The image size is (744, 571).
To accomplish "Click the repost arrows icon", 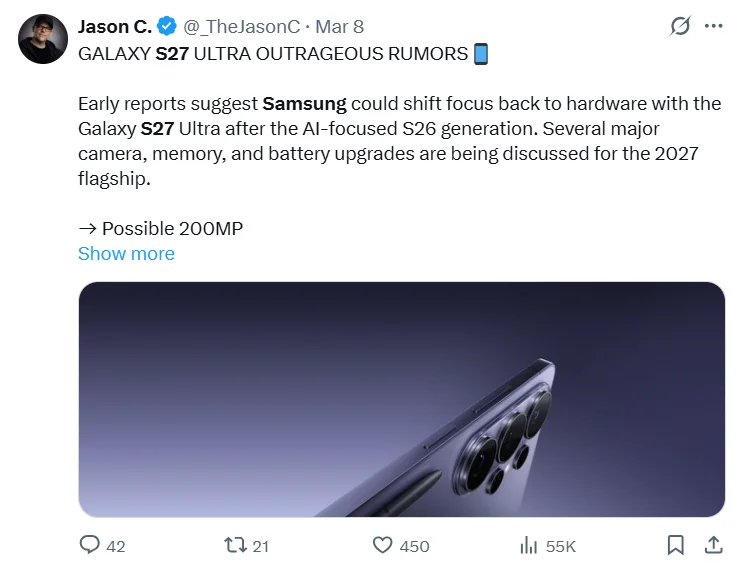I will (x=235, y=545).
